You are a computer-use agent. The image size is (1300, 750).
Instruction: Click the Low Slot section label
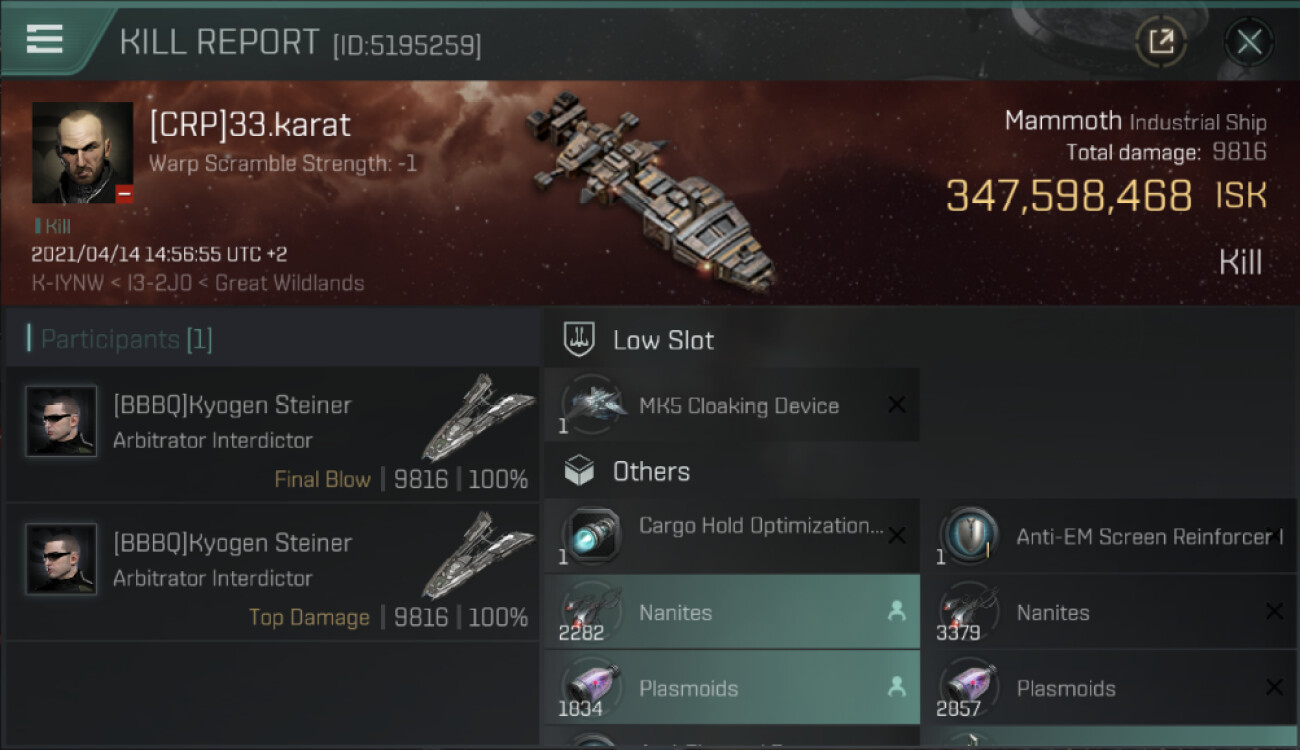coord(663,340)
